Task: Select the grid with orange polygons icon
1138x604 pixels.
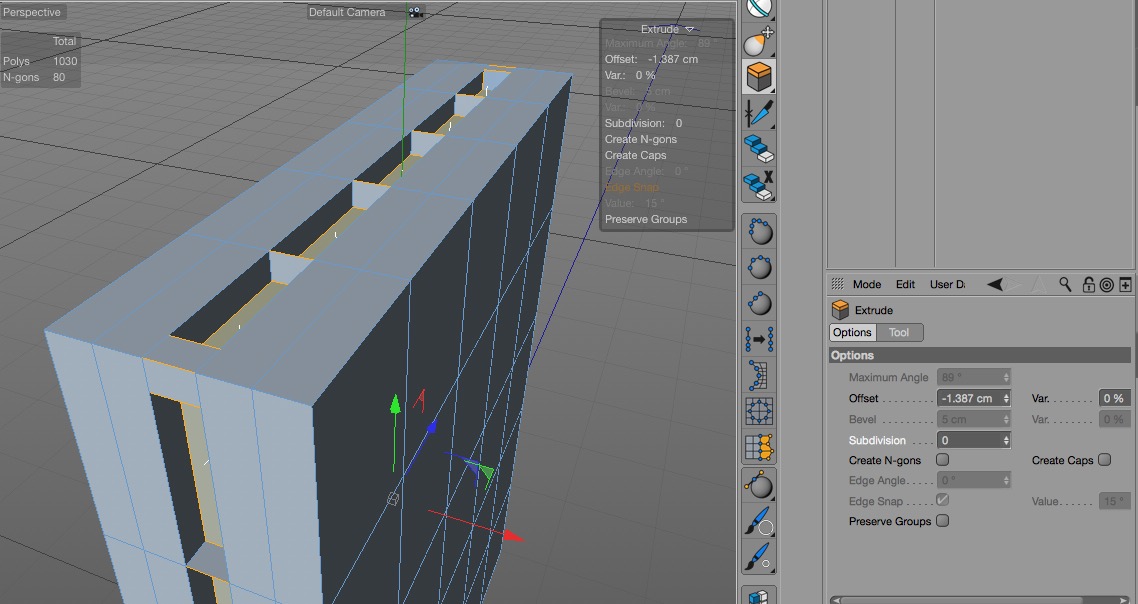Action: (x=759, y=446)
